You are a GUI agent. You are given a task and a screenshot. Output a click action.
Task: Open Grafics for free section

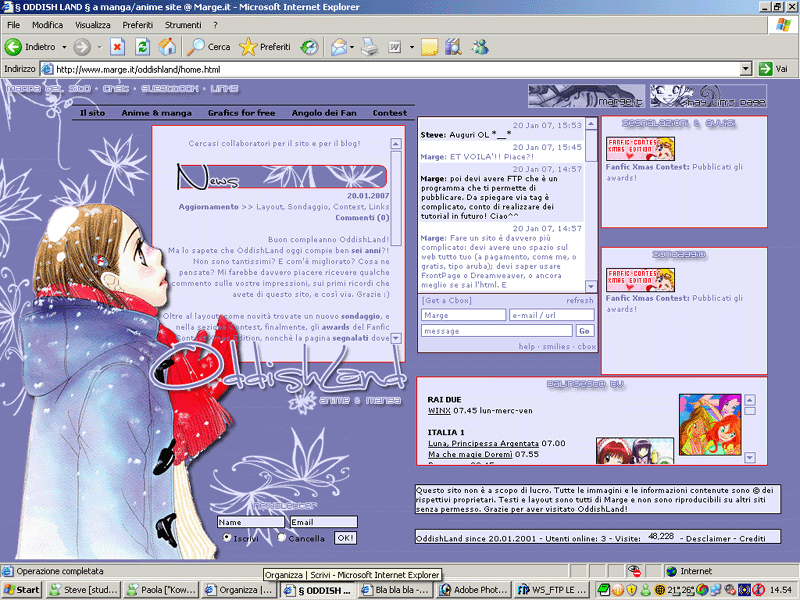click(x=241, y=113)
